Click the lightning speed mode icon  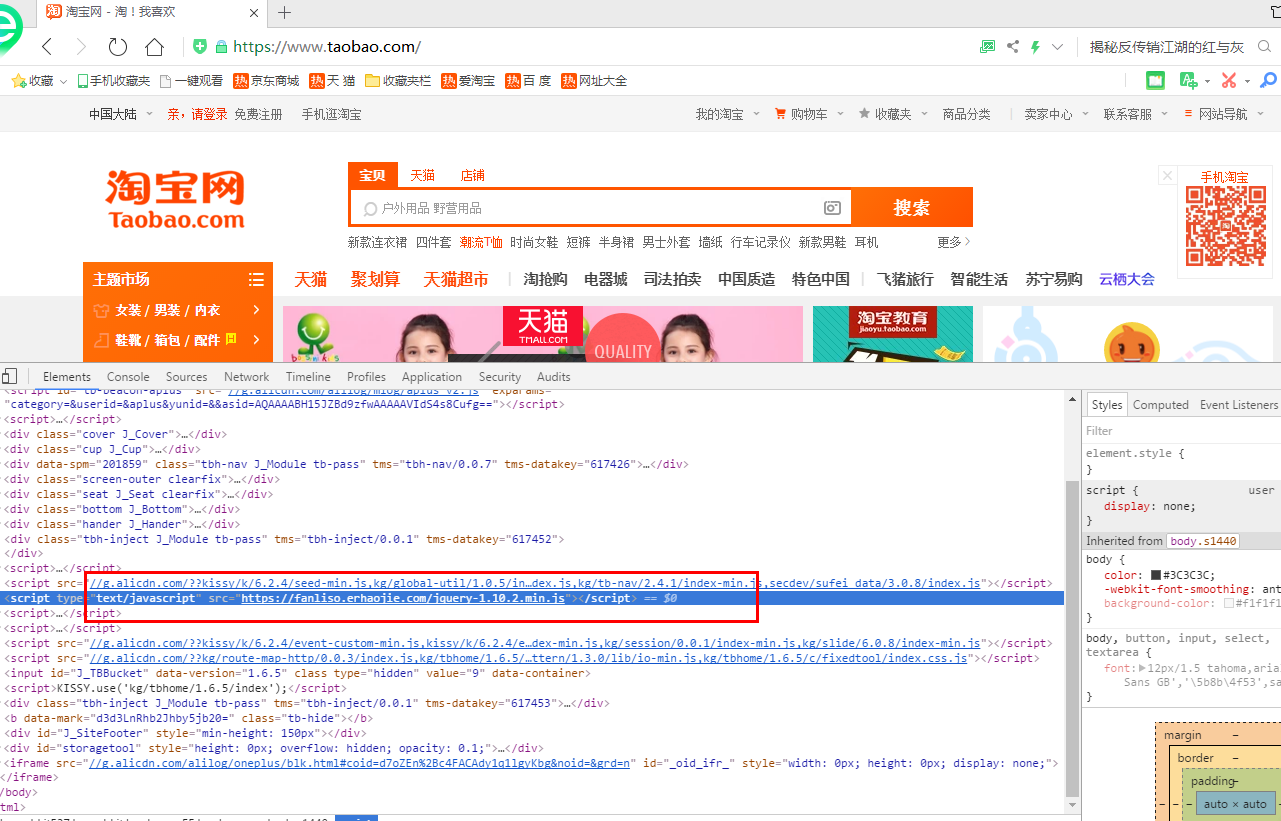pyautogui.click(x=1036, y=47)
